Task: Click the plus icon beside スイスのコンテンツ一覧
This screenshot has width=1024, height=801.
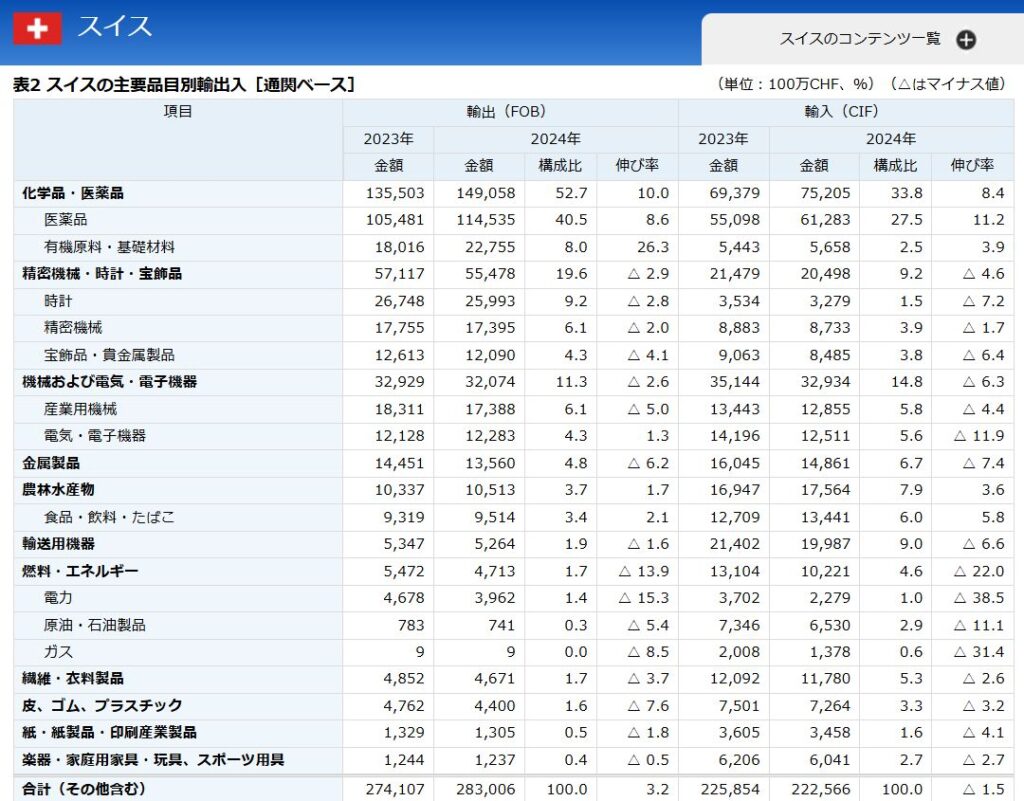Action: pos(966,40)
